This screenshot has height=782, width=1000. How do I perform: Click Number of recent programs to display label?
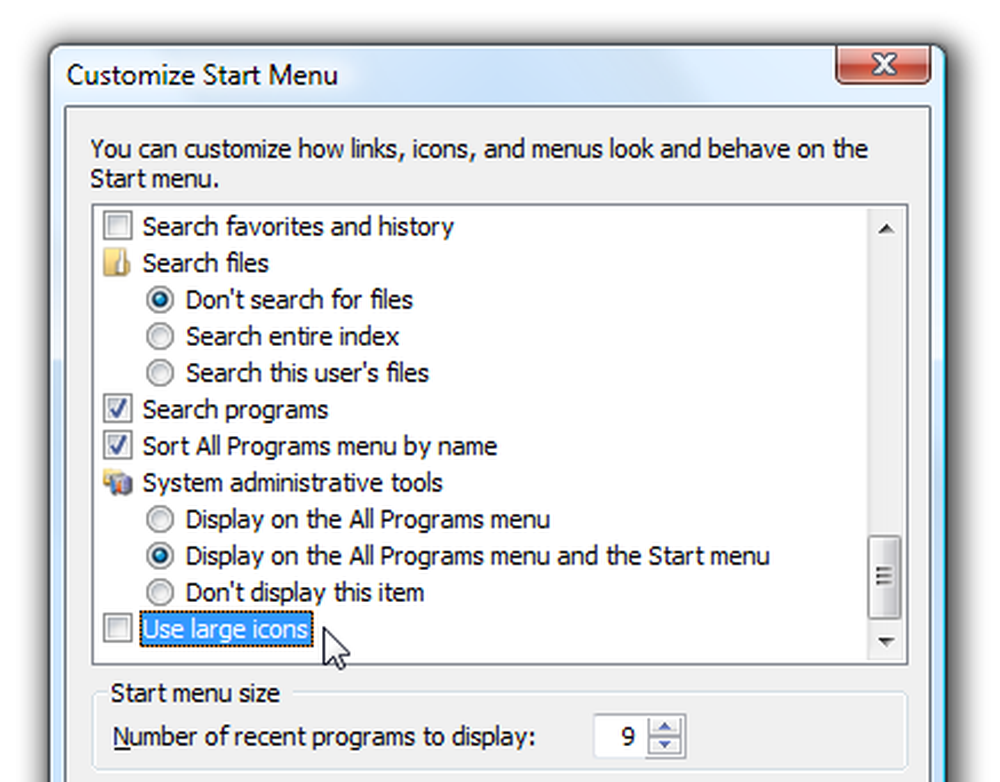[x=324, y=737]
